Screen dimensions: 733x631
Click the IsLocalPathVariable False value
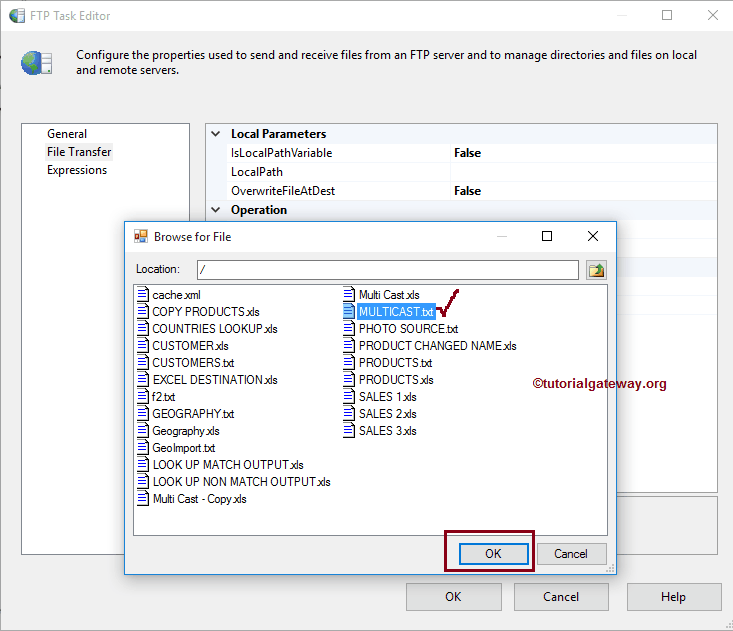click(x=467, y=153)
